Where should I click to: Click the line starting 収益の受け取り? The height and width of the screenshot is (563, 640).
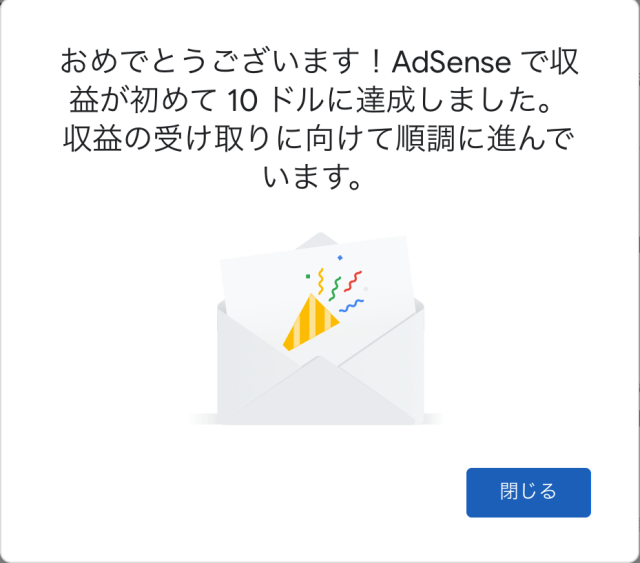(x=319, y=139)
